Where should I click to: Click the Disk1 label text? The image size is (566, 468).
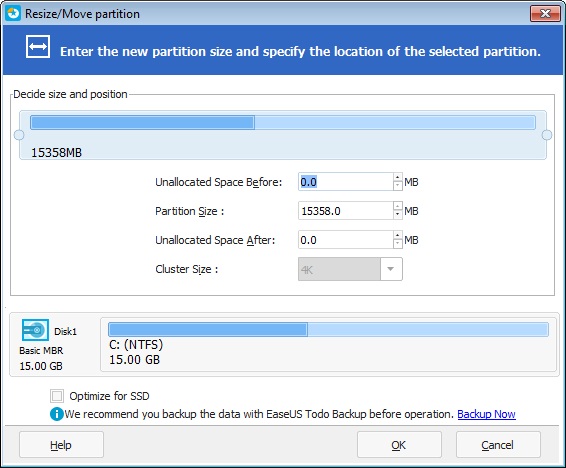[65, 331]
